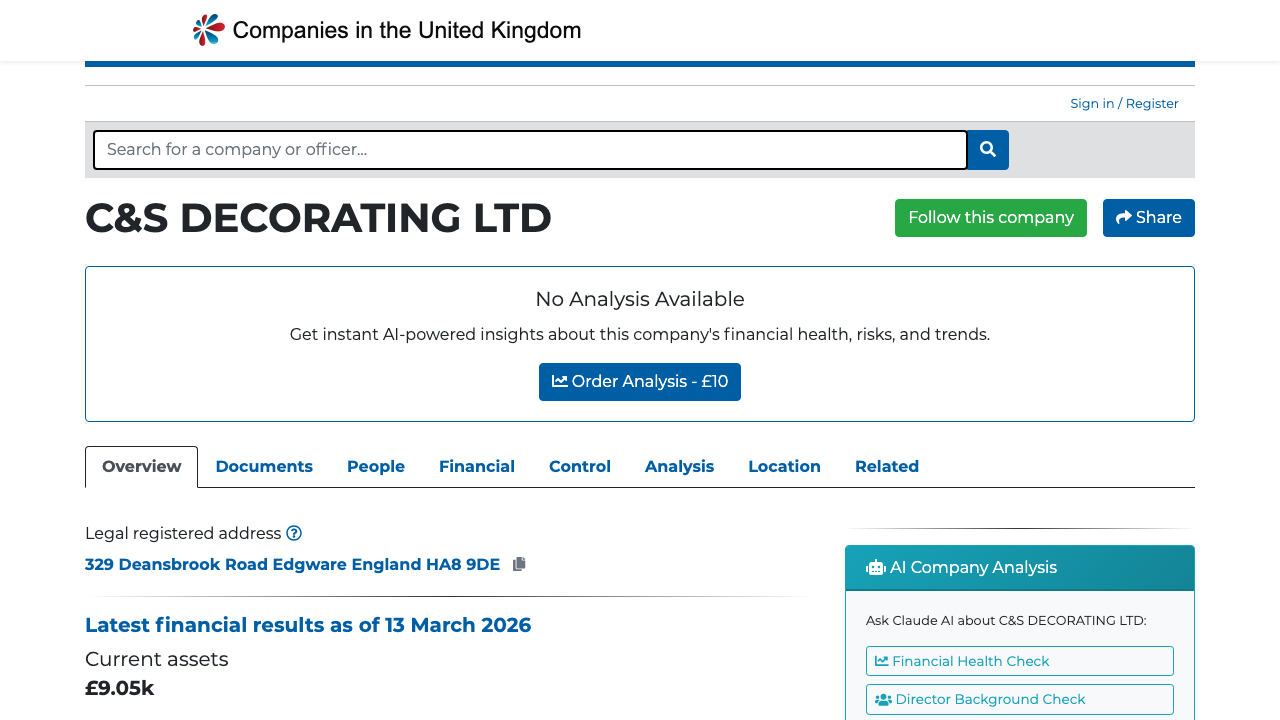Open the Sign in / Register link
The image size is (1280, 720).
pos(1124,104)
